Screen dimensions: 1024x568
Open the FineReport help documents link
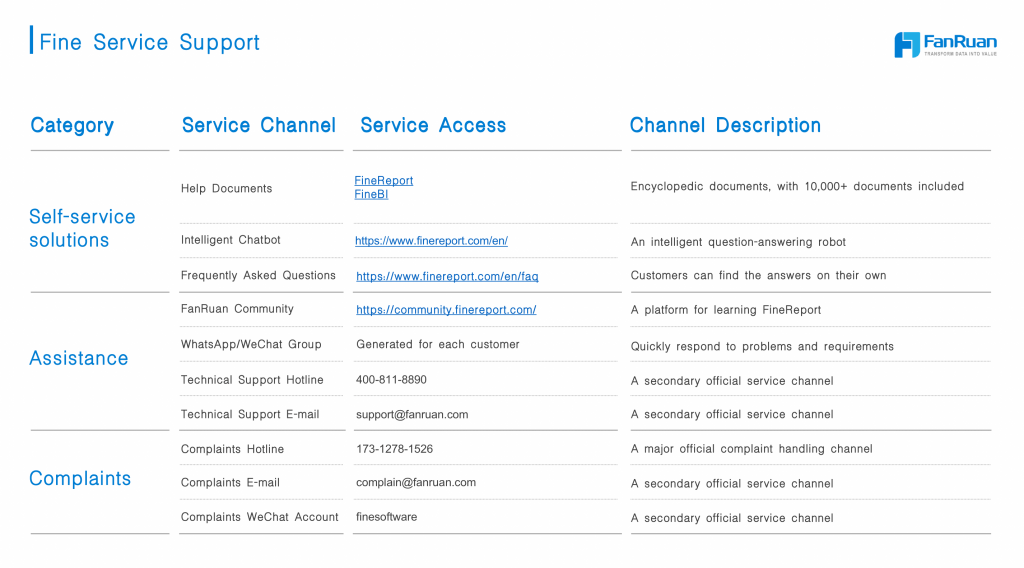pos(383,180)
